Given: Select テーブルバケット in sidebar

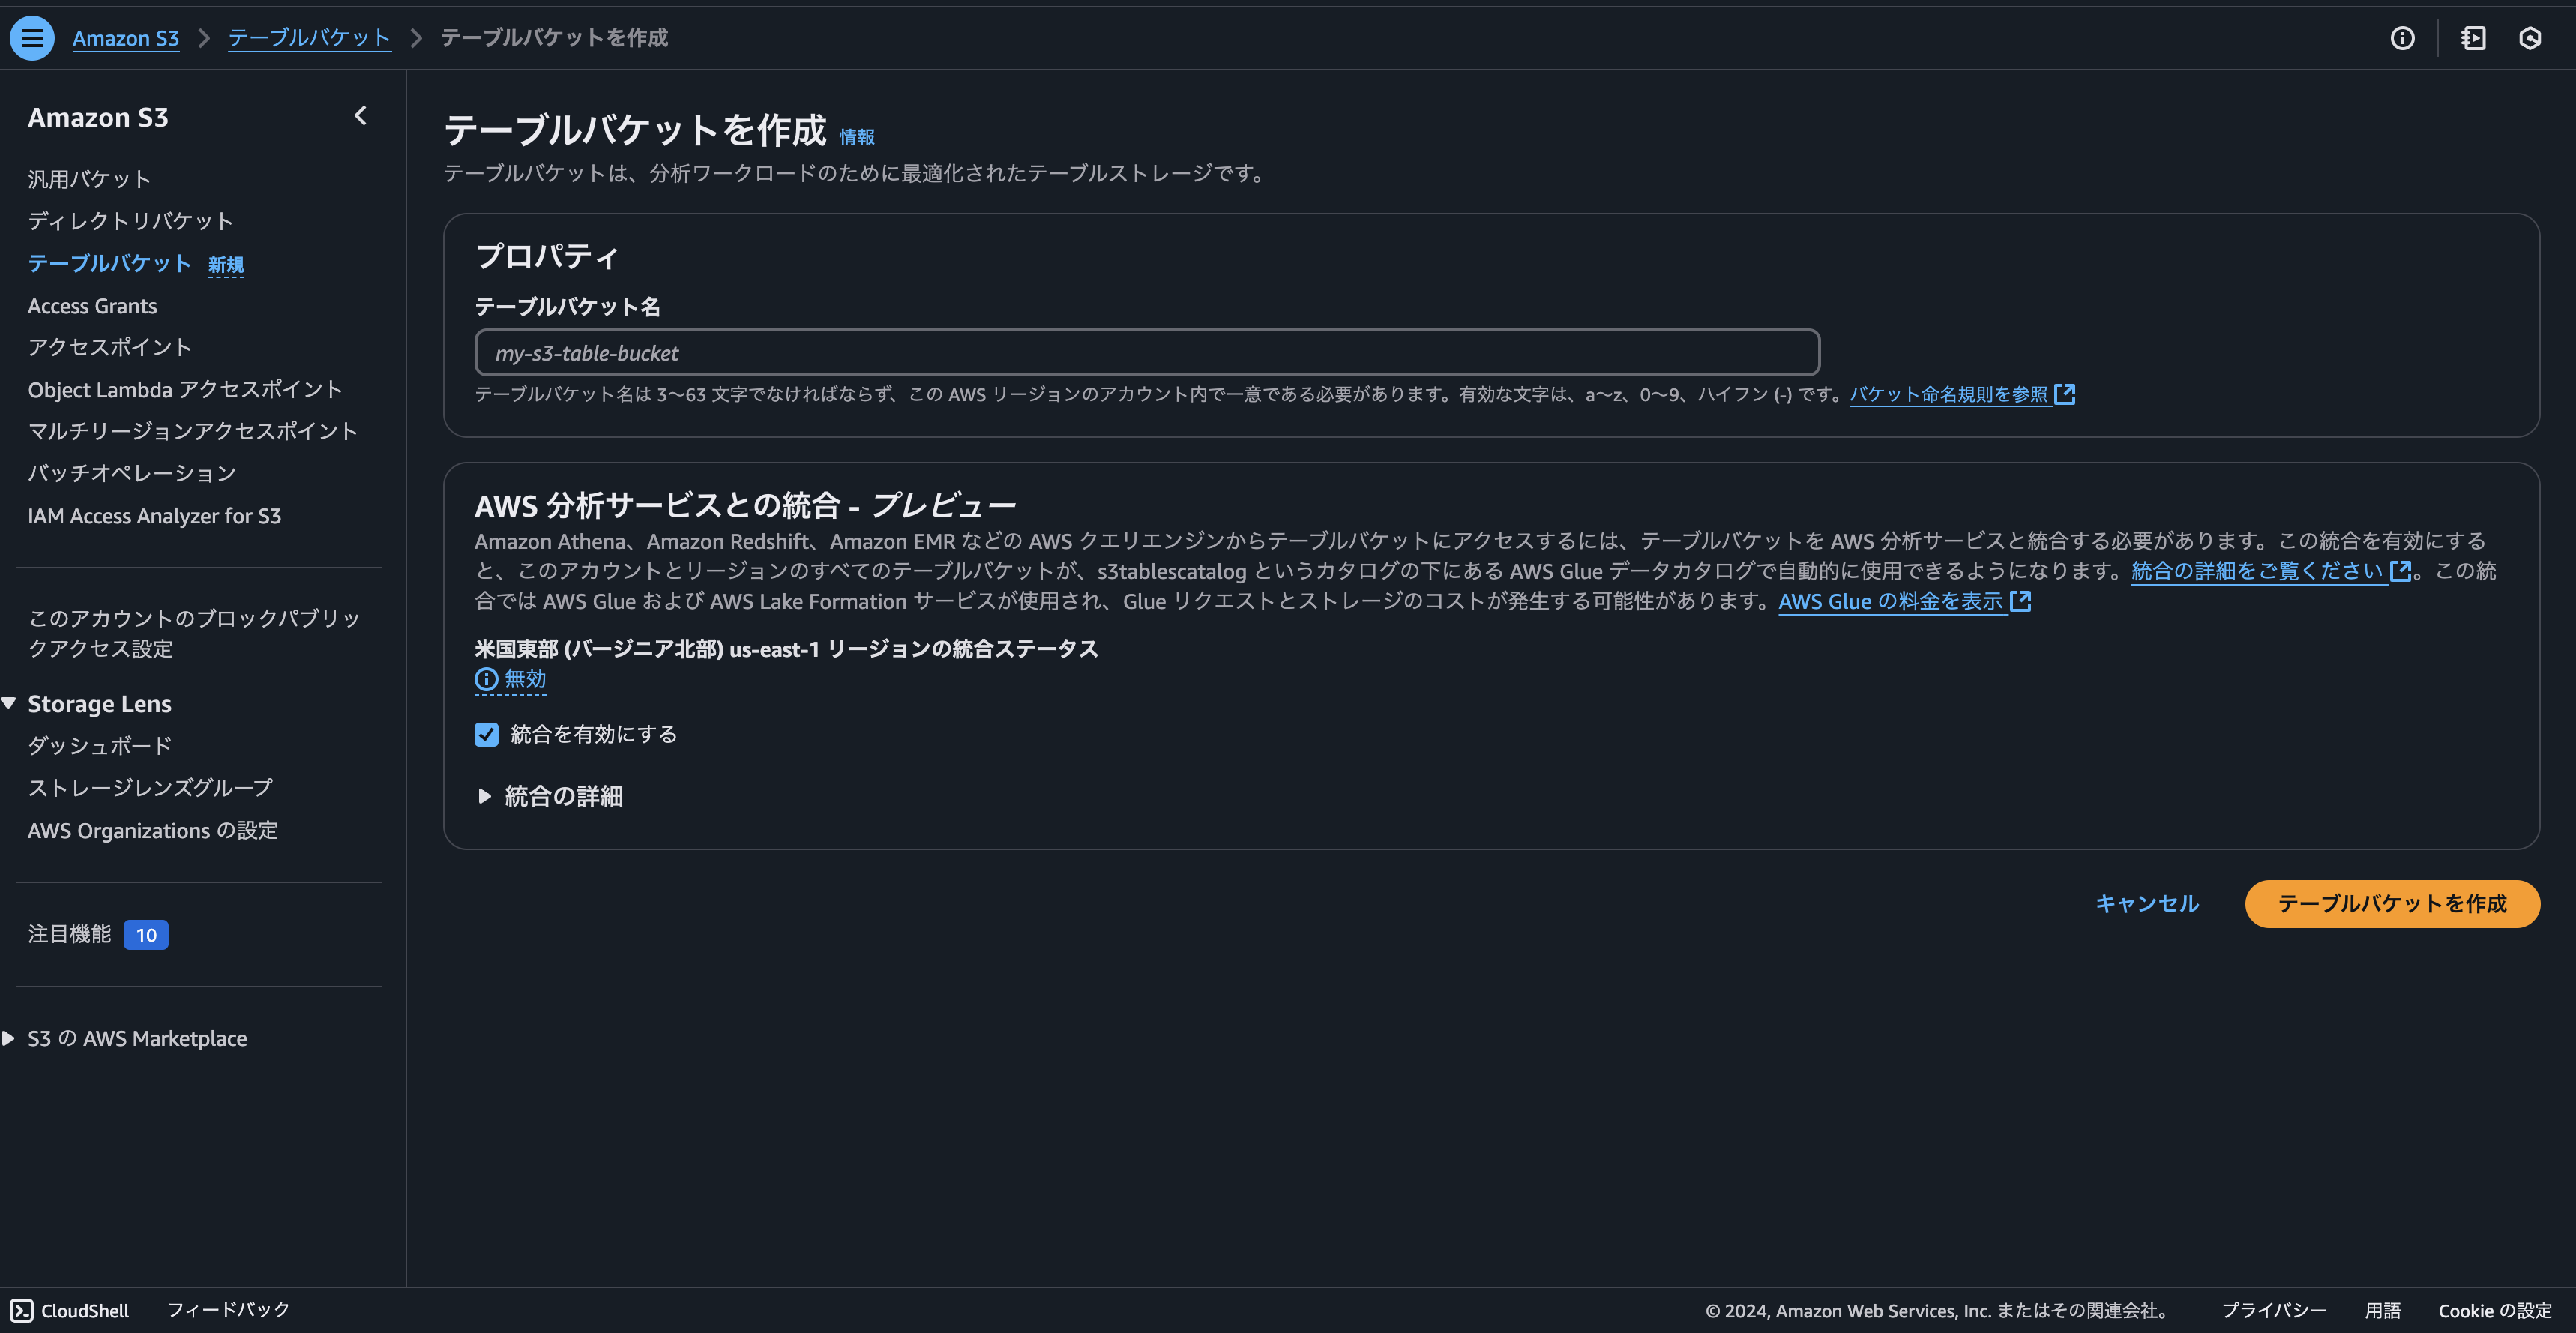Looking at the screenshot, I should (x=110, y=263).
